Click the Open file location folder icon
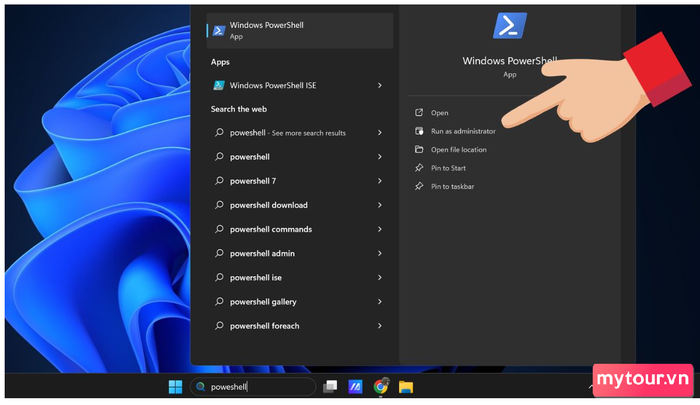The image size is (700, 405). [419, 149]
